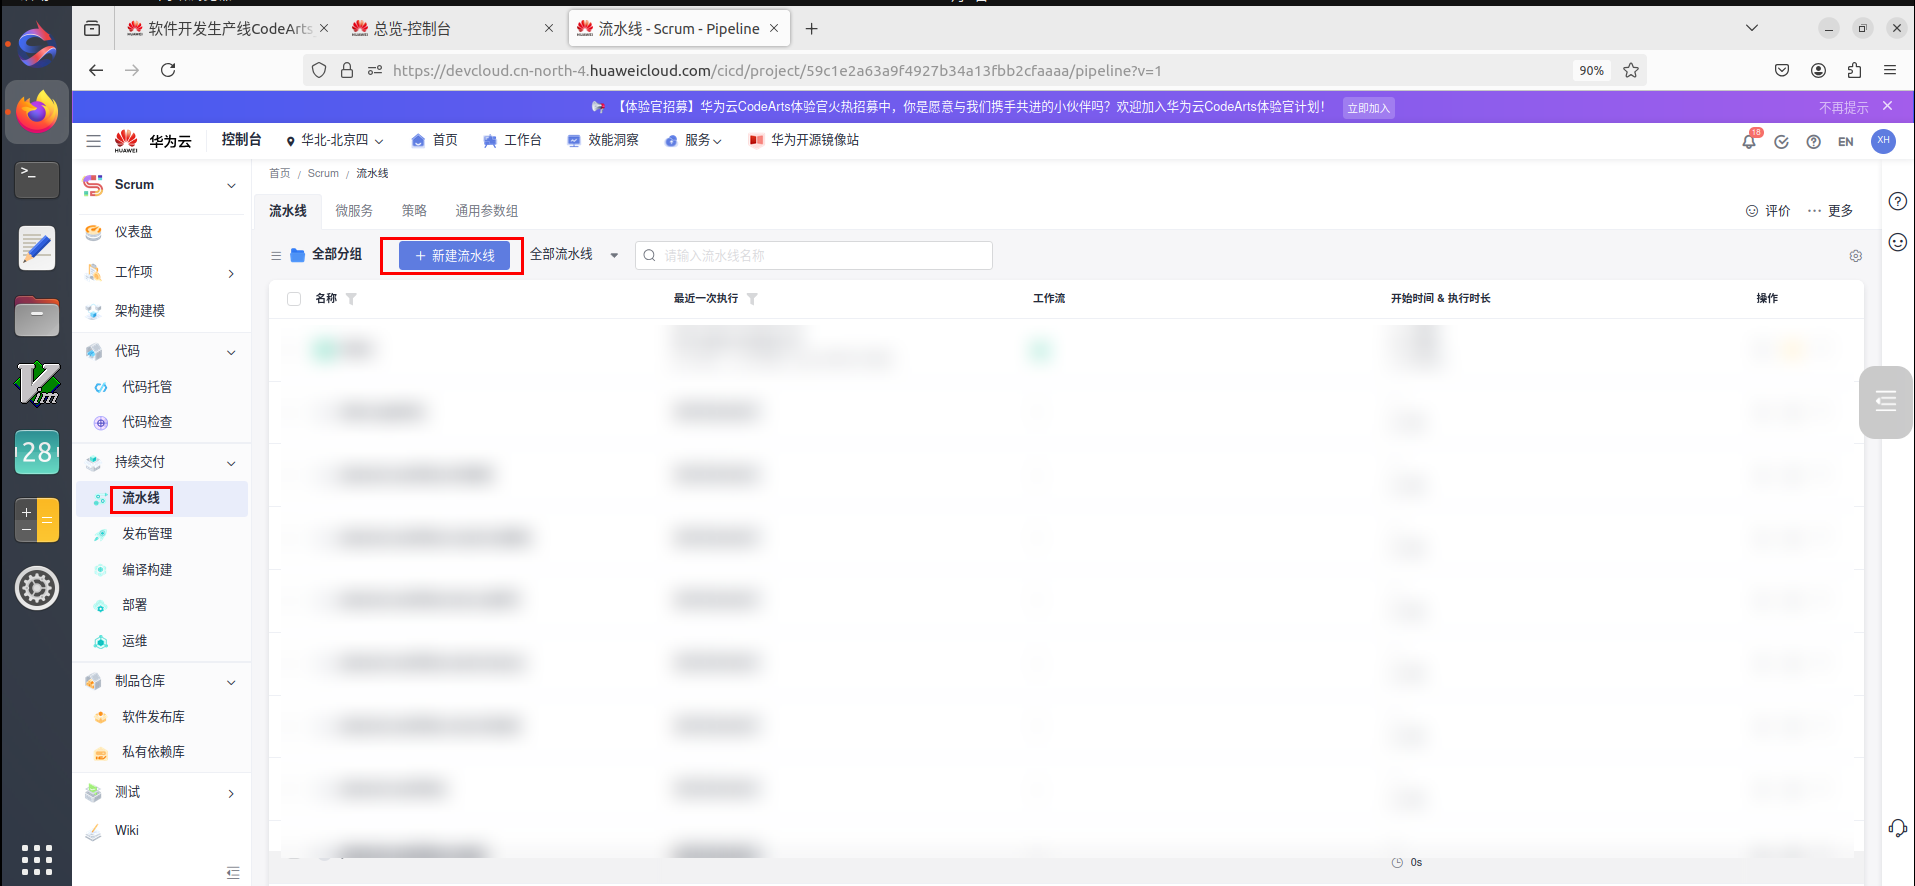Open the Firefox account icon
Screen dimensions: 1915x886
click(x=1818, y=70)
